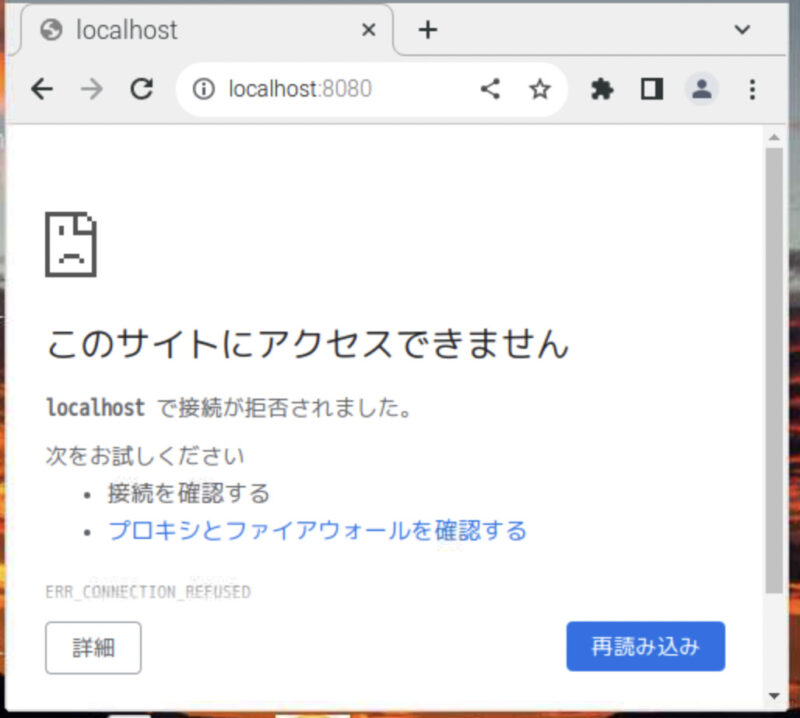Image resolution: width=800 pixels, height=718 pixels.
Task: Open the Extensions puzzle menu
Action: (602, 90)
